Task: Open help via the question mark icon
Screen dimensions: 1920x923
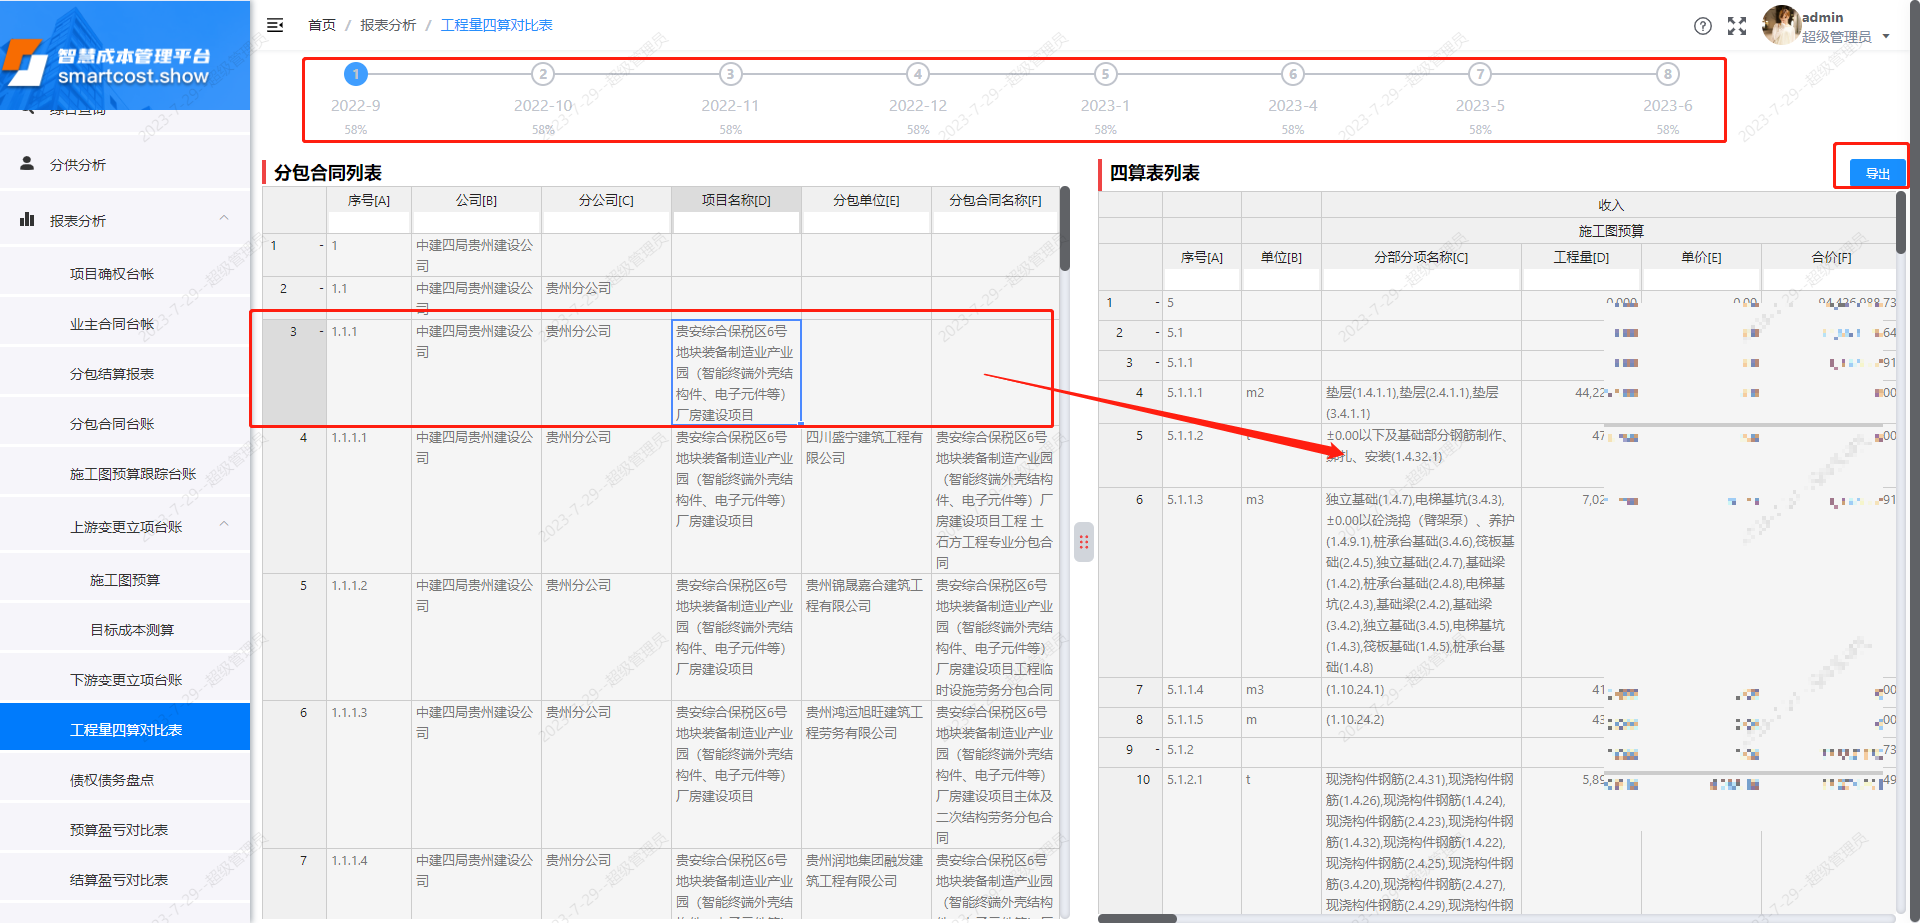Action: click(1703, 26)
